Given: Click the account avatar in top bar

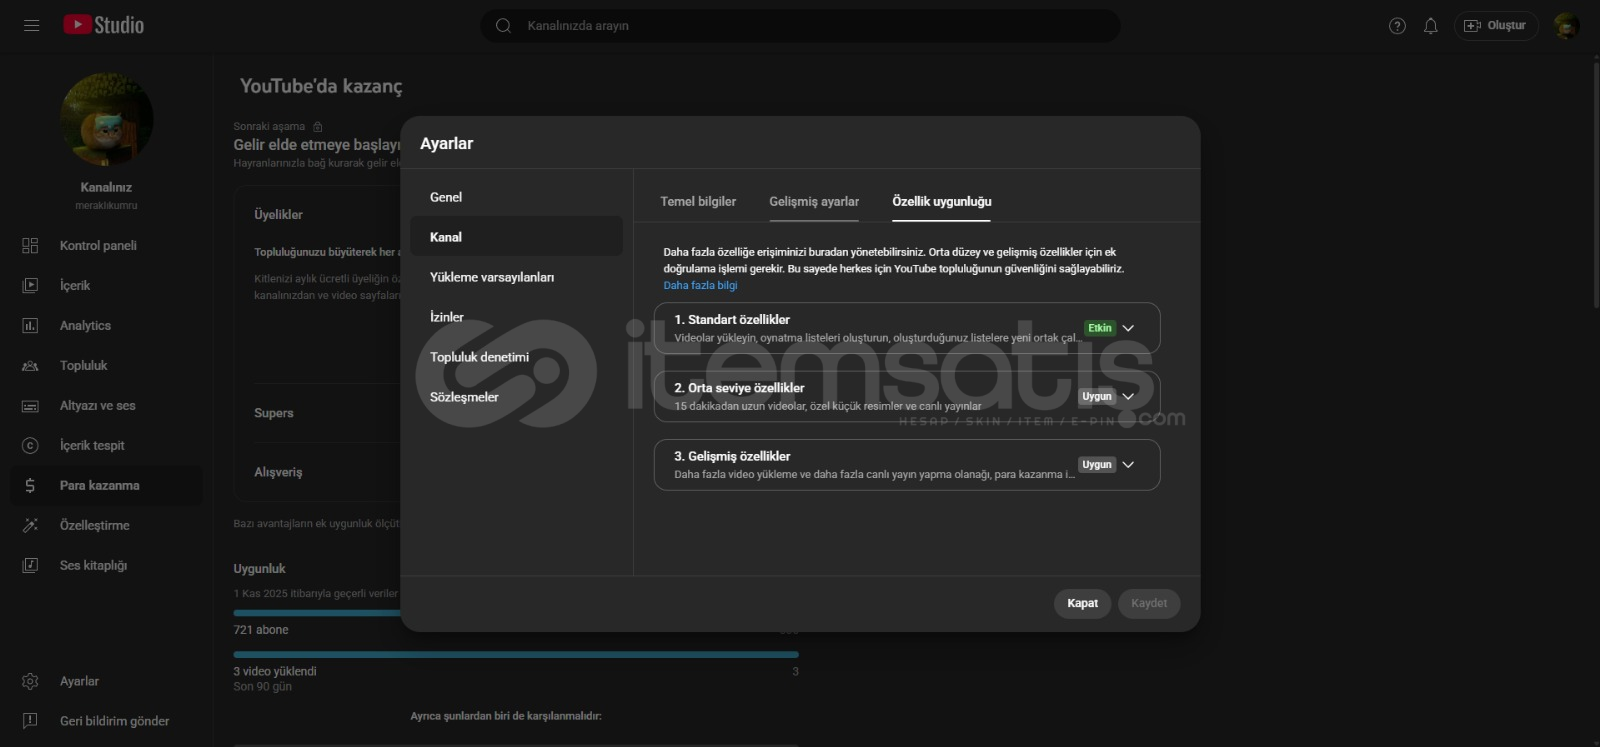Looking at the screenshot, I should pyautogui.click(x=1566, y=26).
